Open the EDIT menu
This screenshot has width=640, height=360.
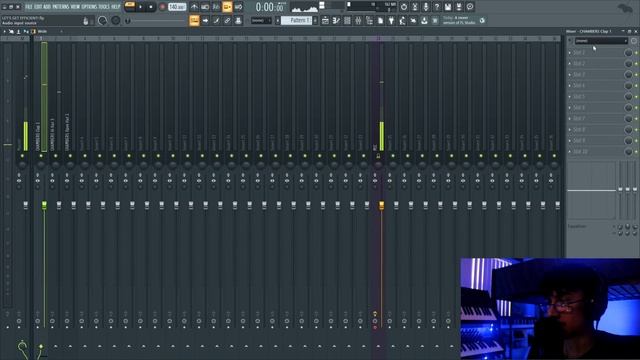38,7
